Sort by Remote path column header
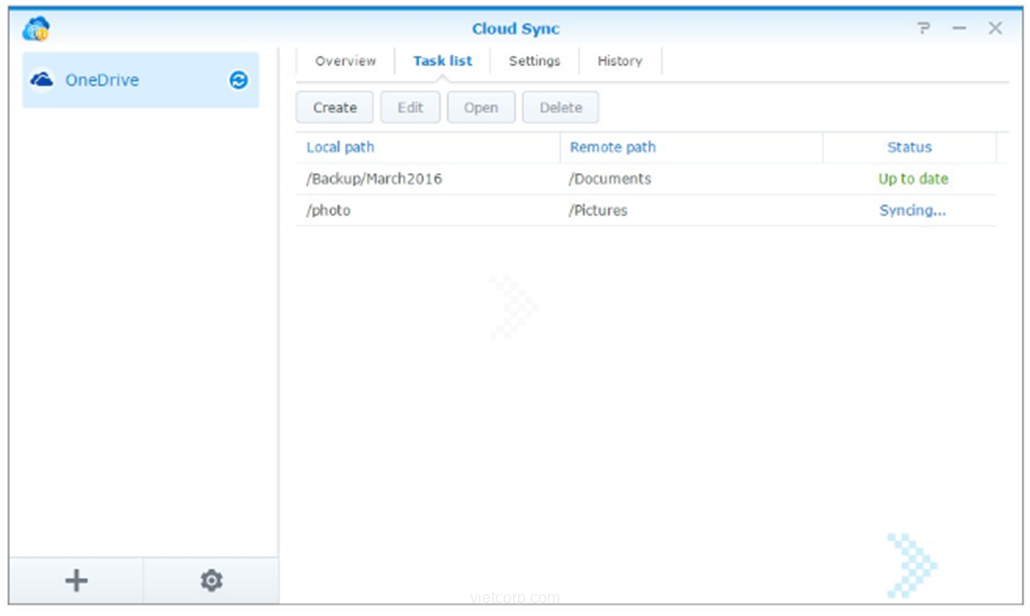 point(612,147)
